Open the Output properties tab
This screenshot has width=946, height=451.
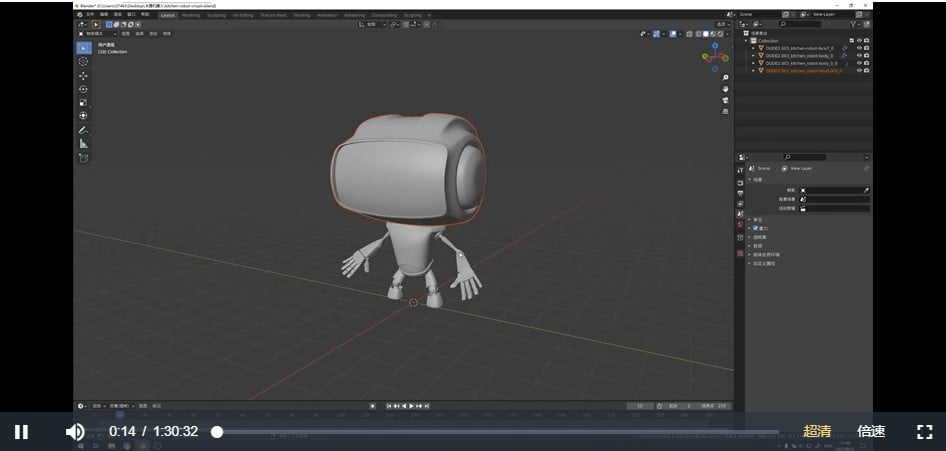point(740,193)
